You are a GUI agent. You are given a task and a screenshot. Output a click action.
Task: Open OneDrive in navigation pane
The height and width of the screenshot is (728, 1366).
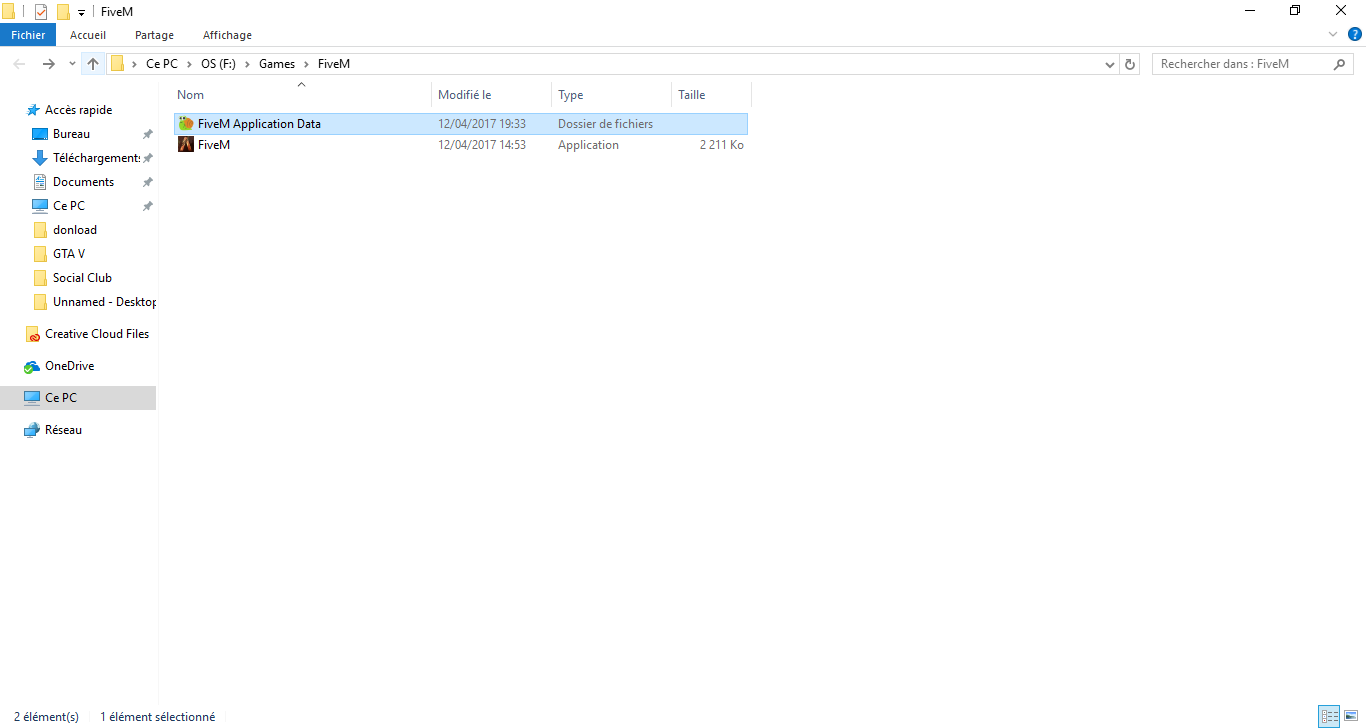pos(69,366)
